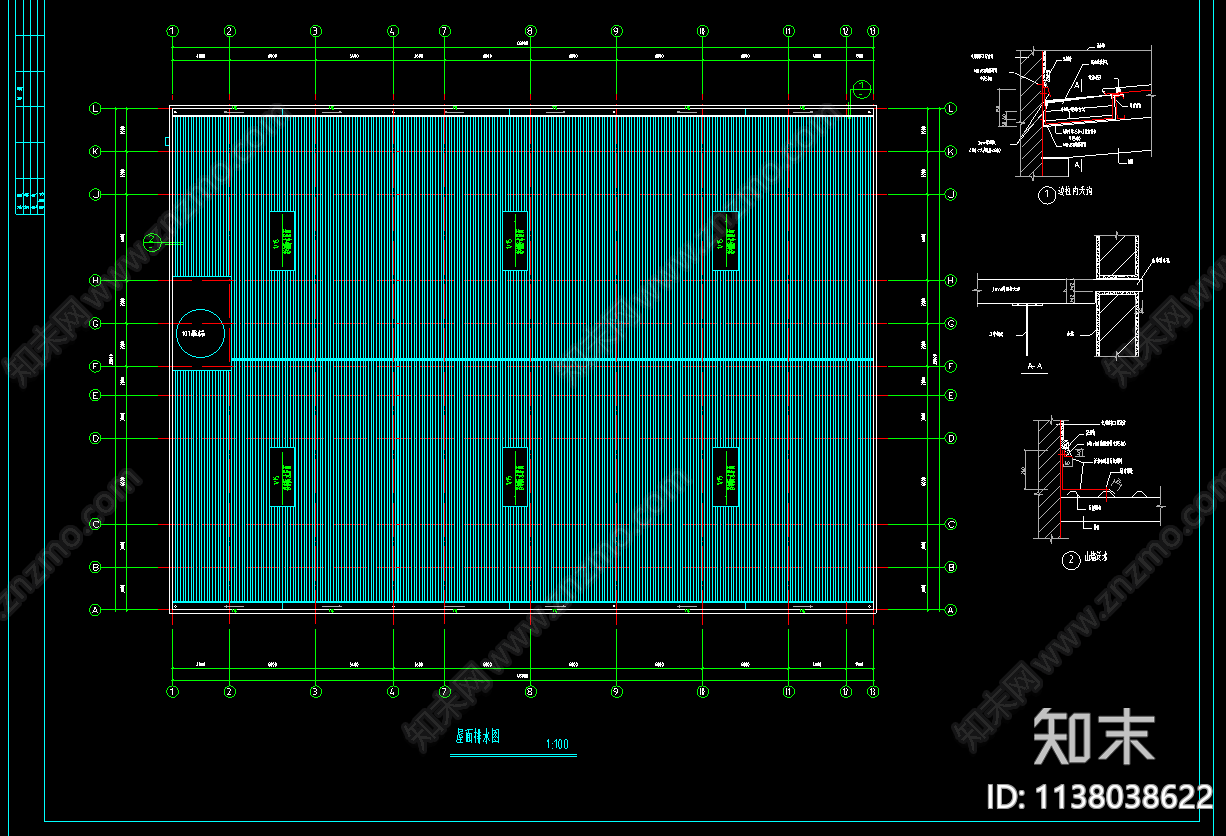
Task: Click axis bubble 1 in the top row
Action: pyautogui.click(x=173, y=31)
